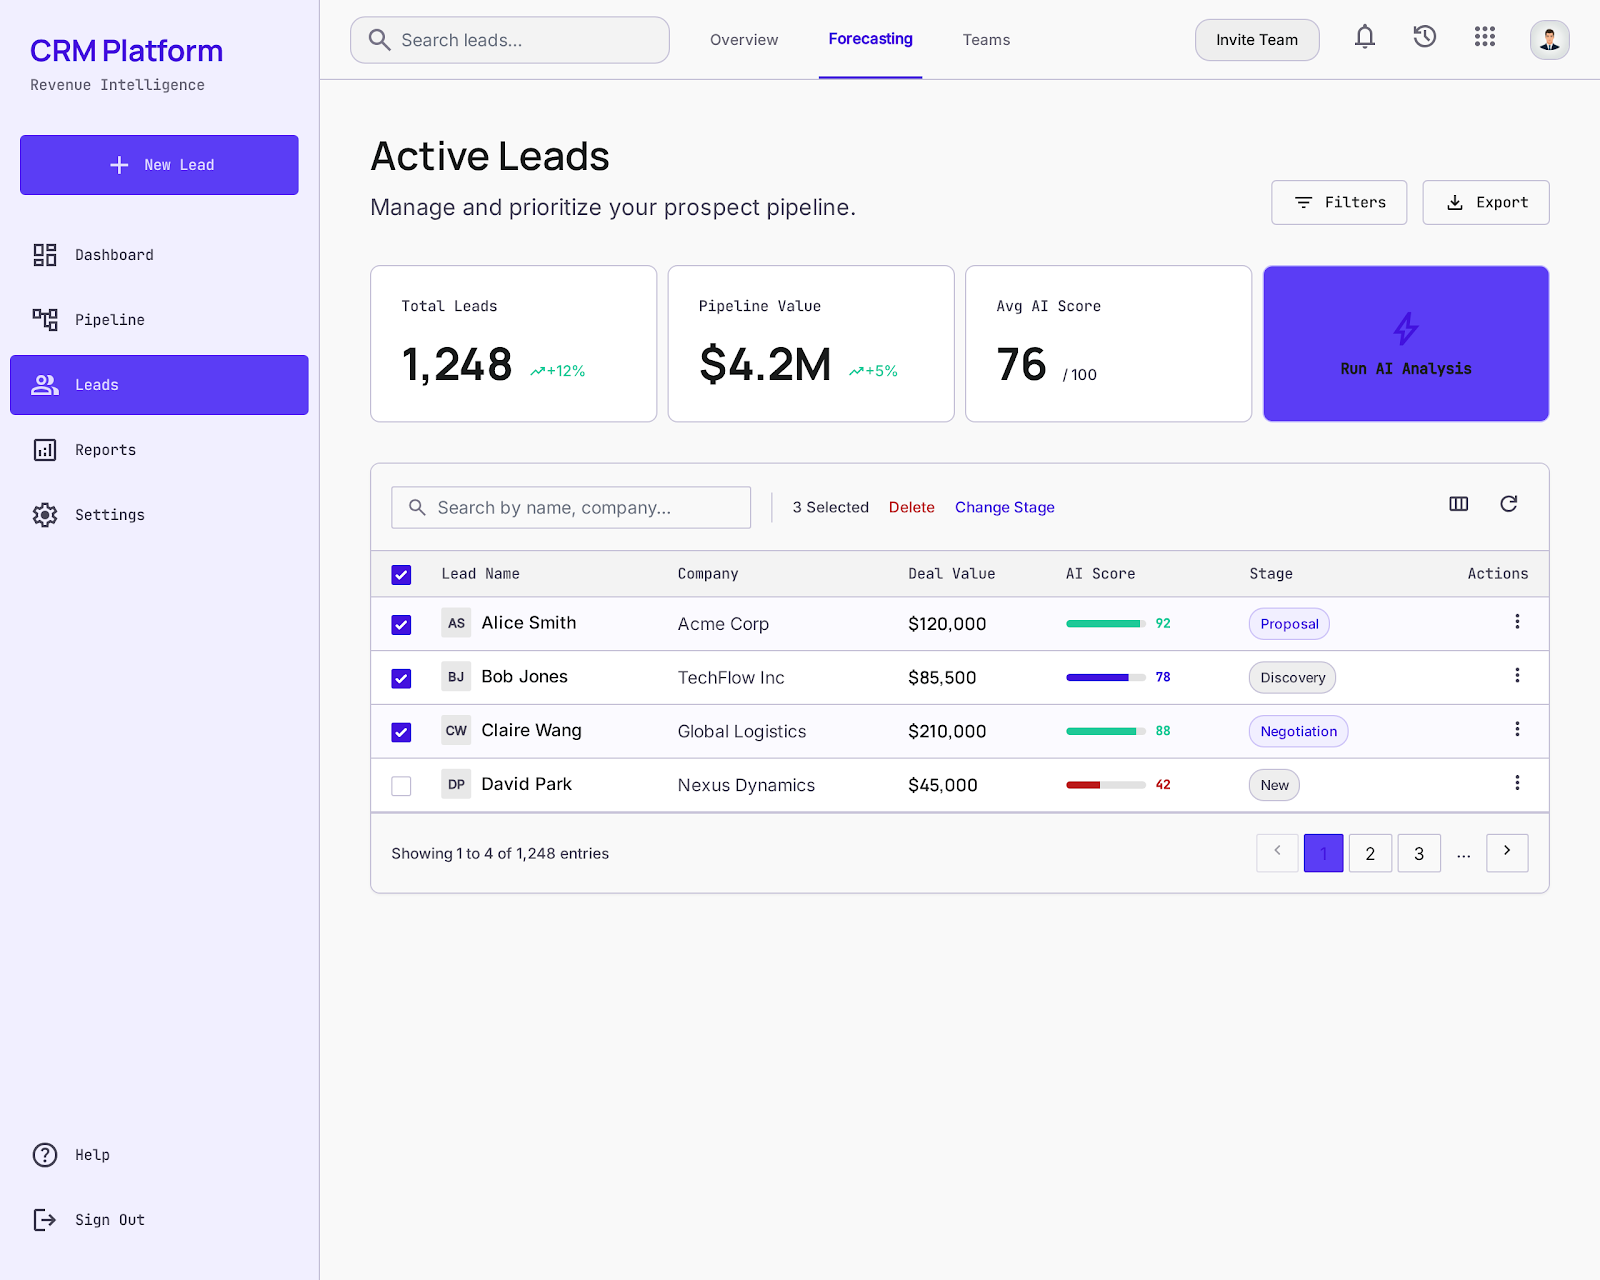This screenshot has height=1280, width=1600.
Task: Click the Dashboard sidebar icon
Action: [45, 255]
